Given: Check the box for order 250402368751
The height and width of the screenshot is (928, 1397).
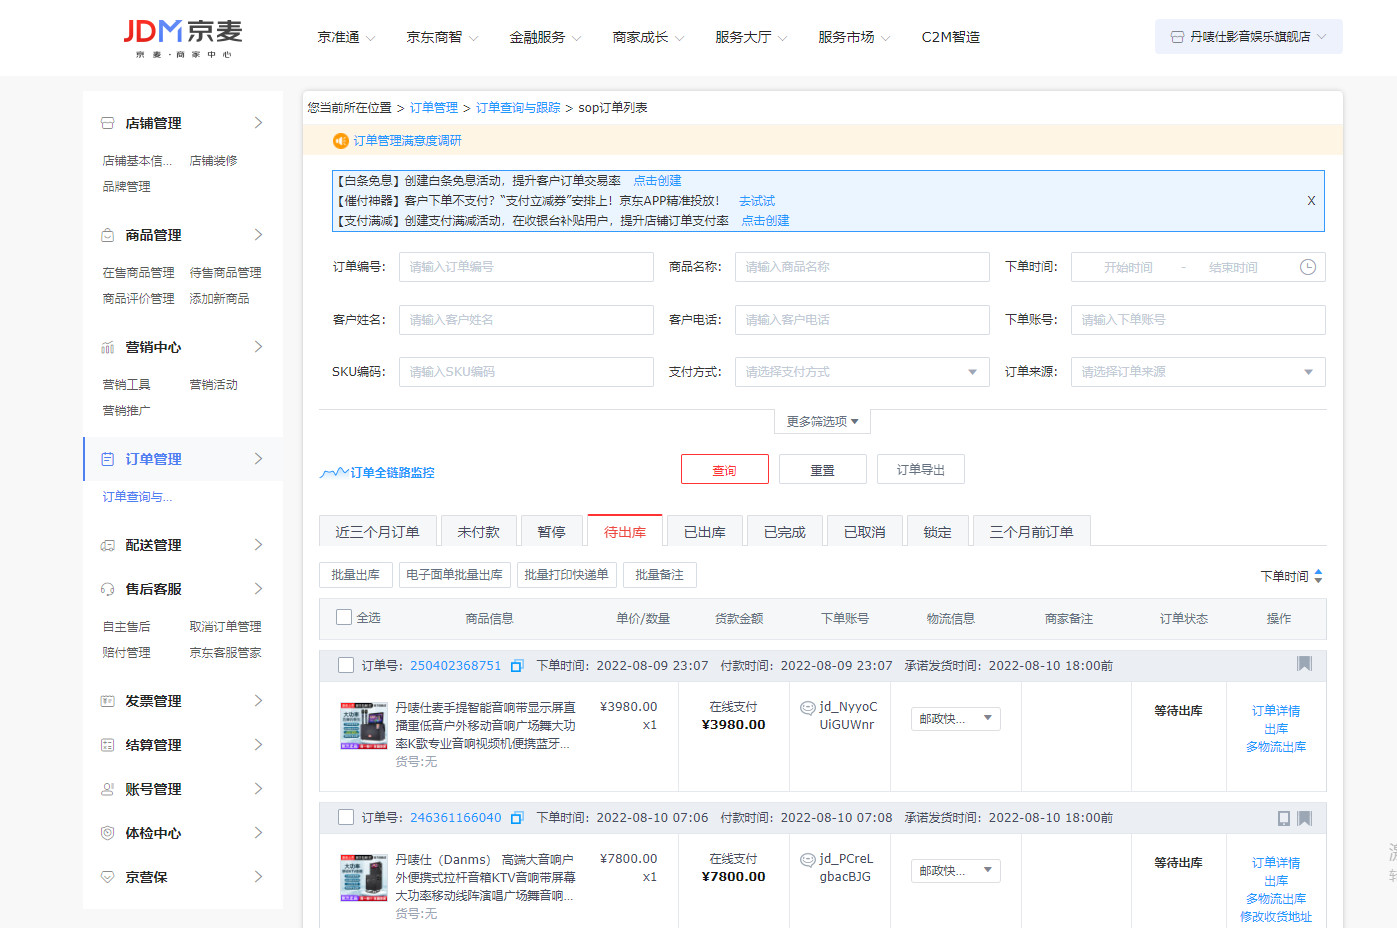Looking at the screenshot, I should tap(346, 665).
